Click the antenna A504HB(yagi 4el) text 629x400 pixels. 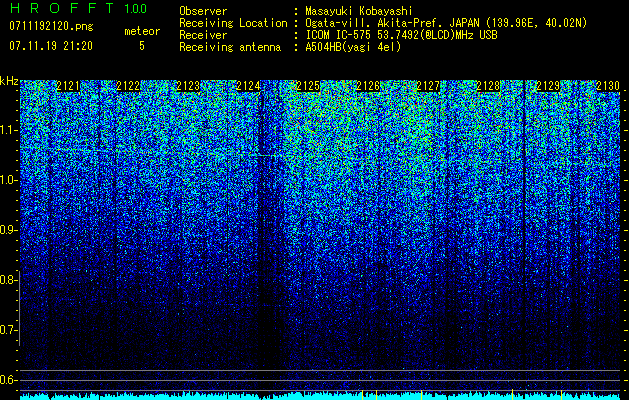point(353,47)
